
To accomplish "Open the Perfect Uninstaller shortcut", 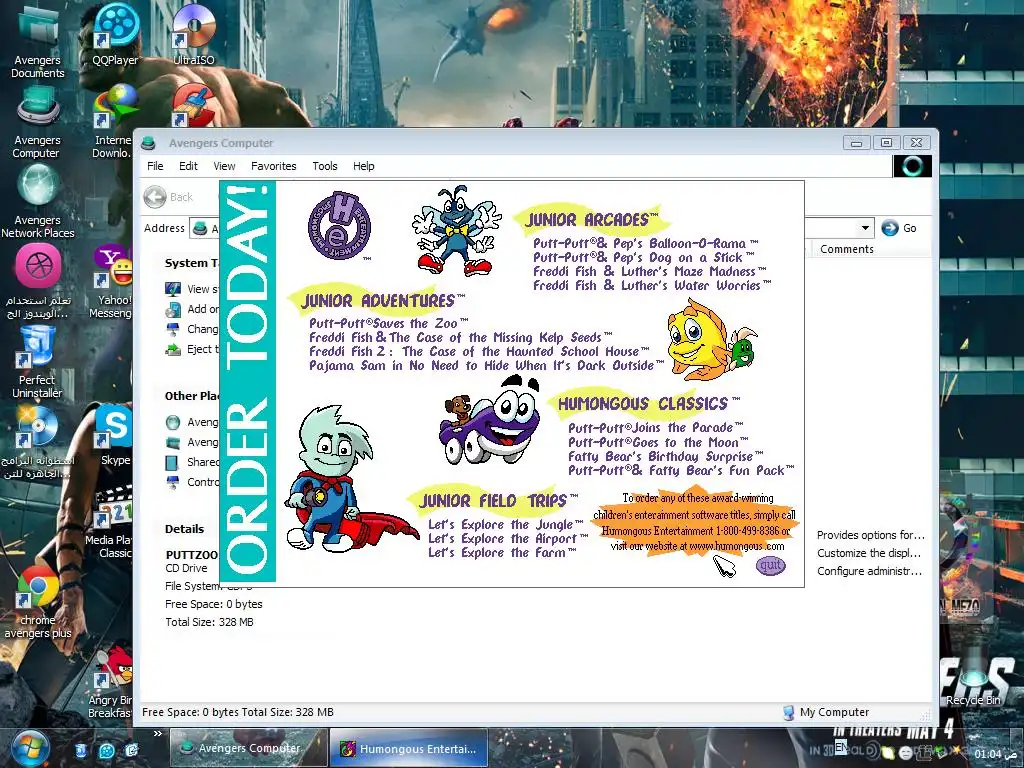I will [37, 362].
